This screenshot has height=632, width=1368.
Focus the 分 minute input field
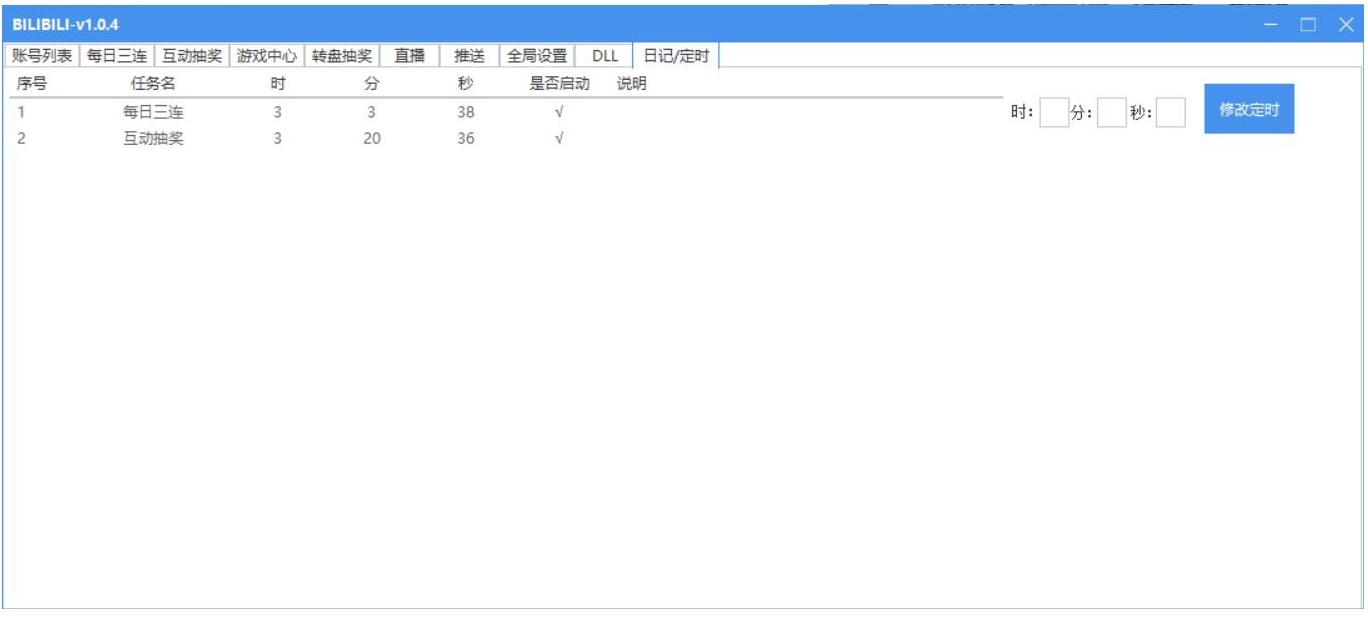tap(1112, 113)
